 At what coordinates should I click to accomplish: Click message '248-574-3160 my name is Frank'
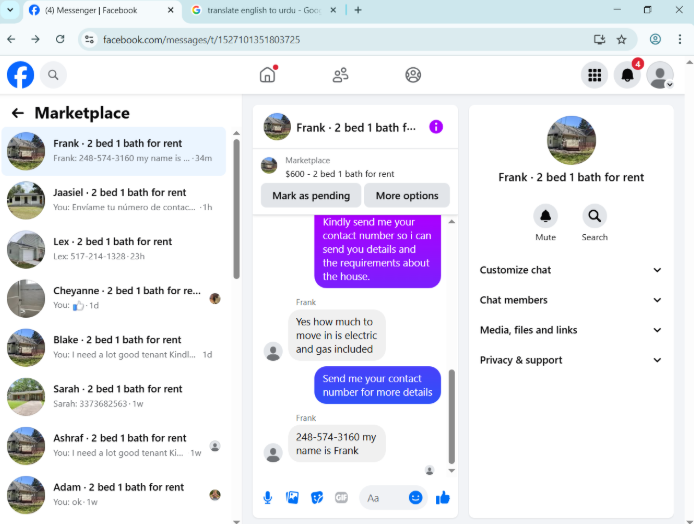click(336, 443)
